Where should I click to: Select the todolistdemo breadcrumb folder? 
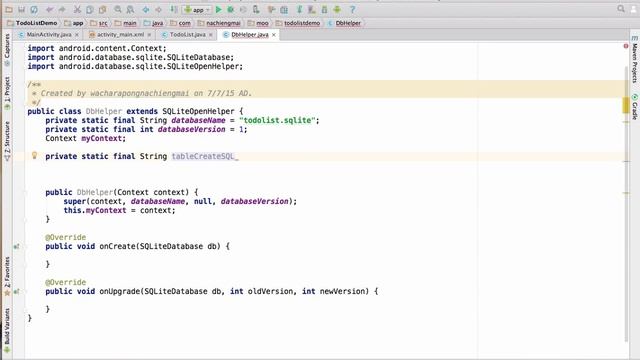click(x=298, y=23)
